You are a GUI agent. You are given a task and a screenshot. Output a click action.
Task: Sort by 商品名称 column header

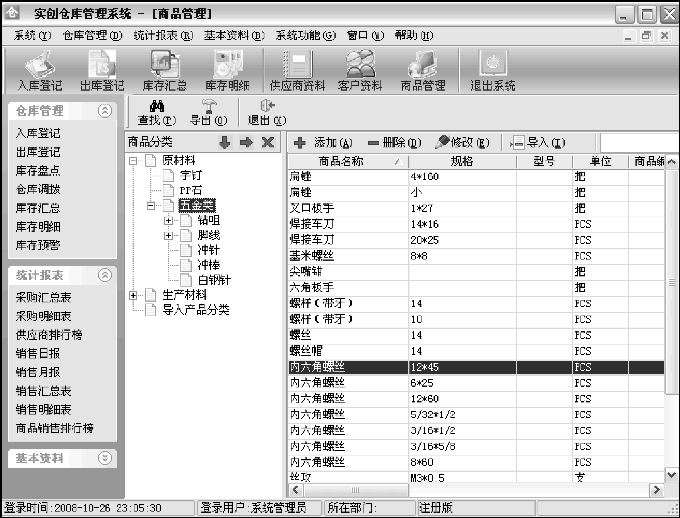pos(348,161)
